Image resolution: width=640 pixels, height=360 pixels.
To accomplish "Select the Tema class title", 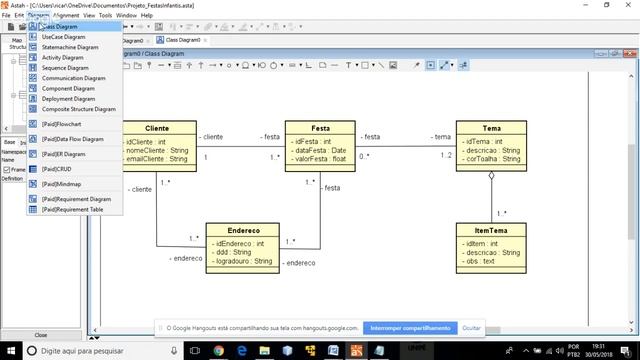I will click(x=491, y=128).
